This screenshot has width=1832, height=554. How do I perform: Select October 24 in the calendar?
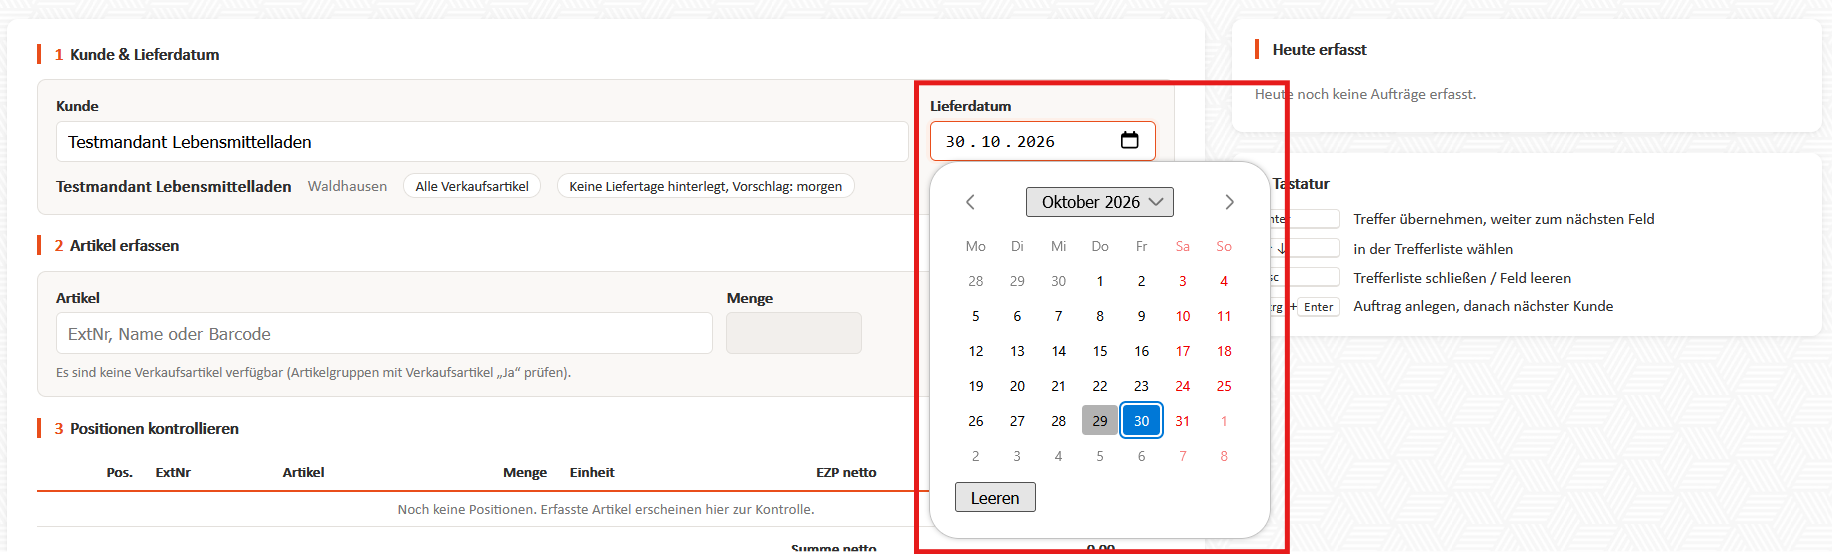coord(1183,386)
